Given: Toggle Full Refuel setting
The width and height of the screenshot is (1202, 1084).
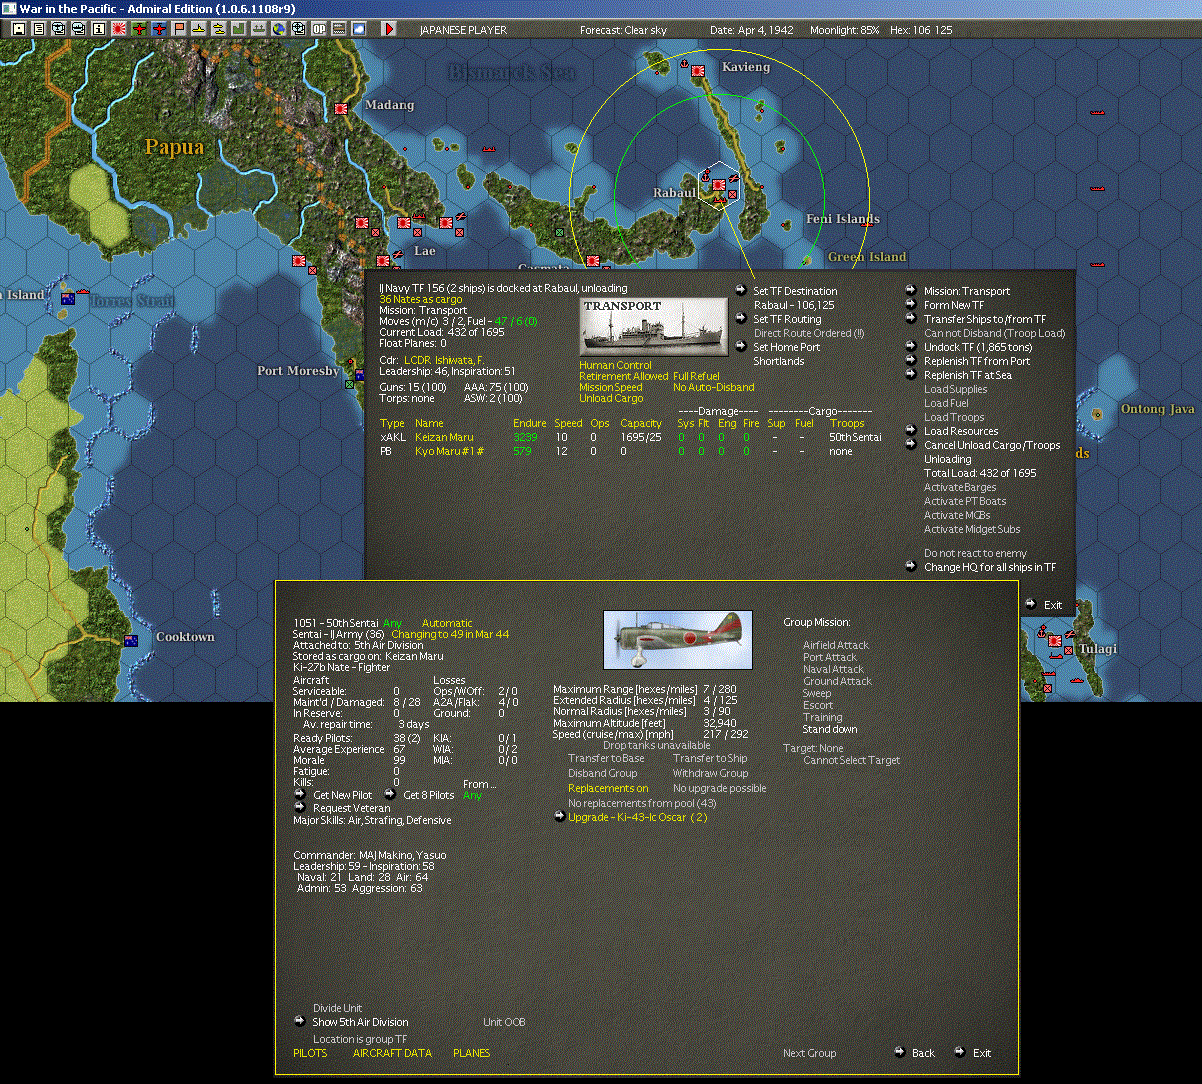Looking at the screenshot, I should click(x=696, y=376).
